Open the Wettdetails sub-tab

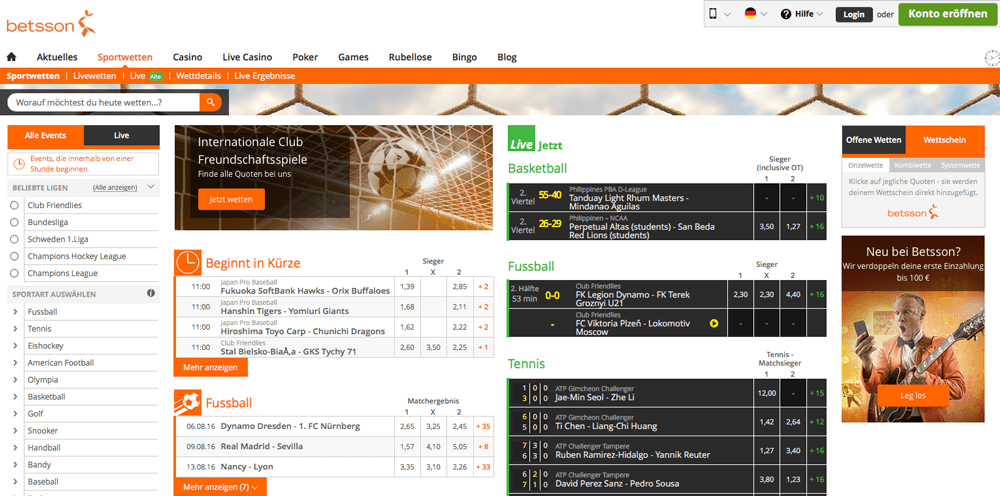point(198,76)
